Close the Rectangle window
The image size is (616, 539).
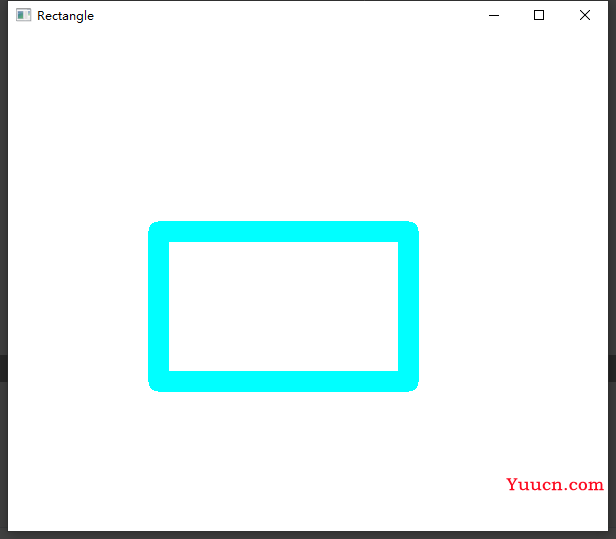[585, 15]
